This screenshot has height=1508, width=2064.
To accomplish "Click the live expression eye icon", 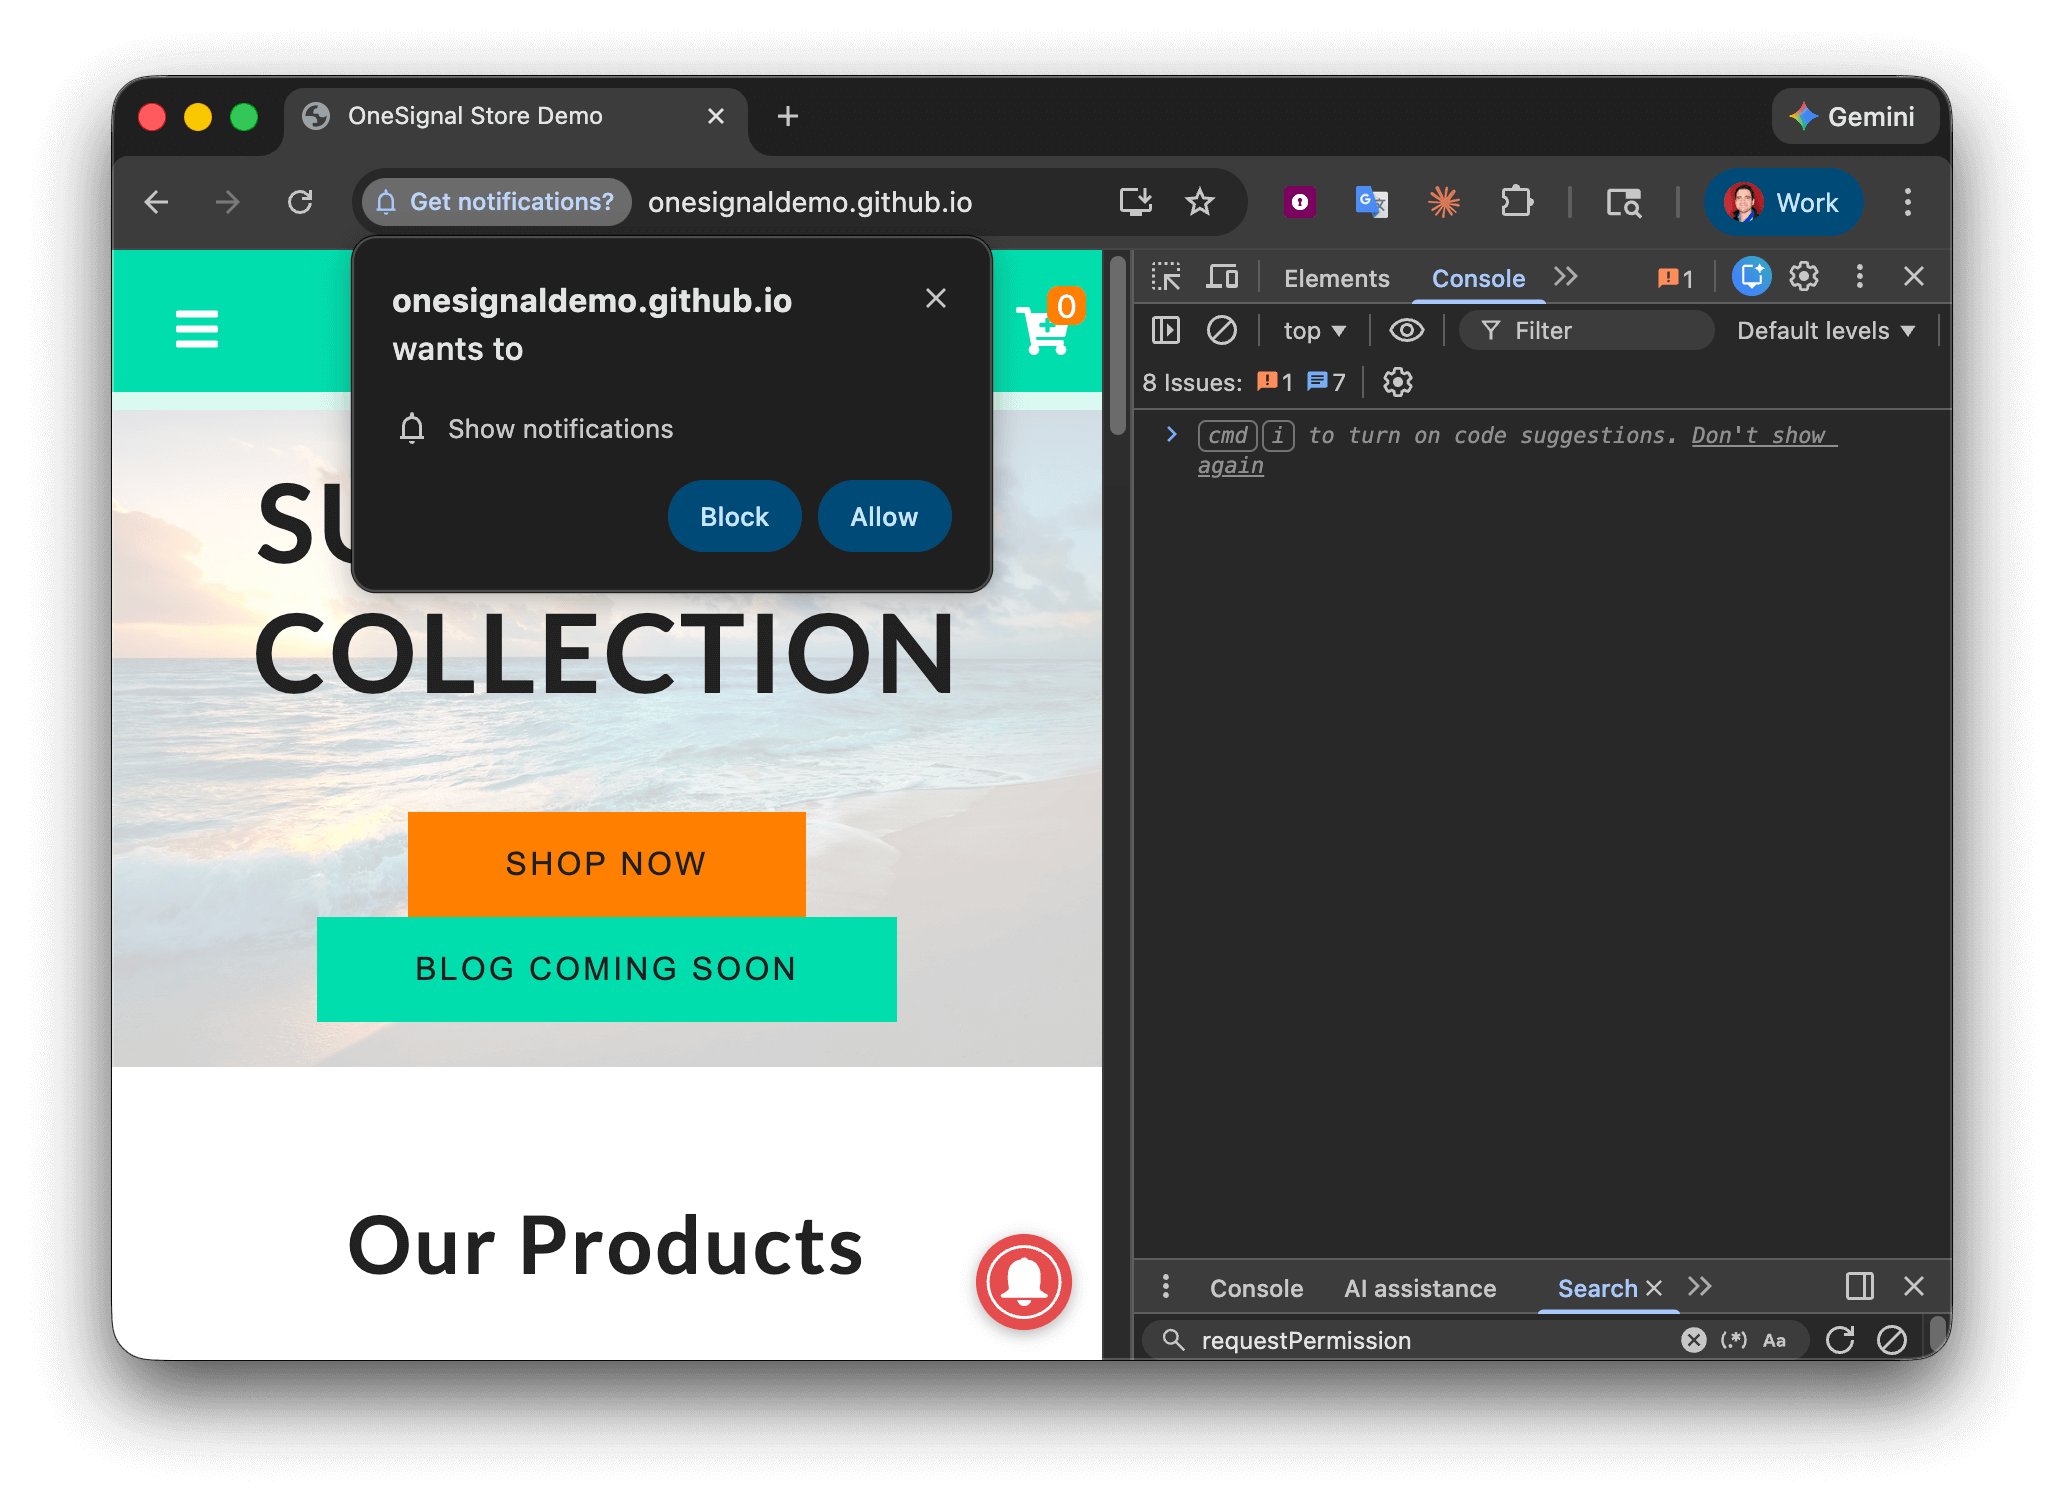I will [x=1406, y=330].
